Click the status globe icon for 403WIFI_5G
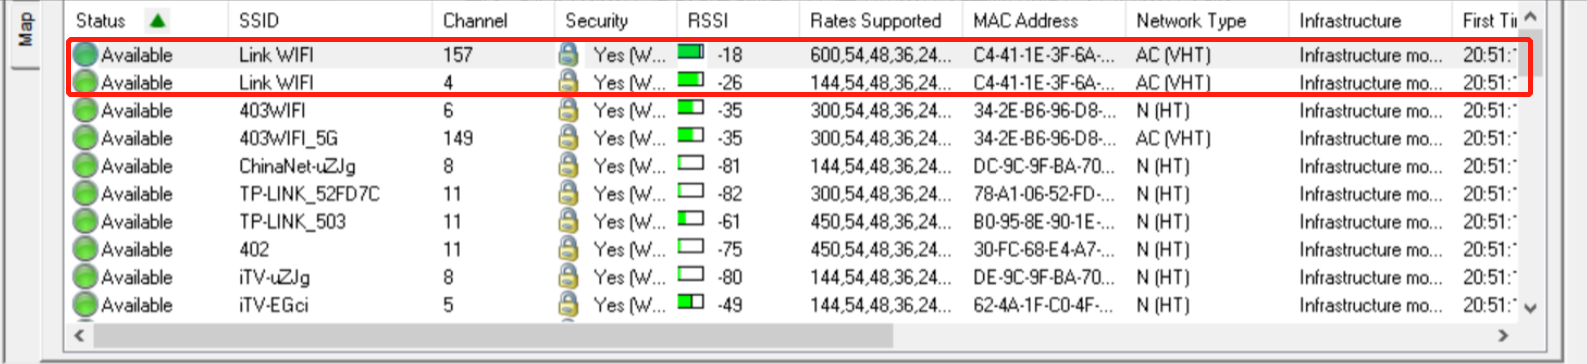1587x364 pixels. click(85, 138)
